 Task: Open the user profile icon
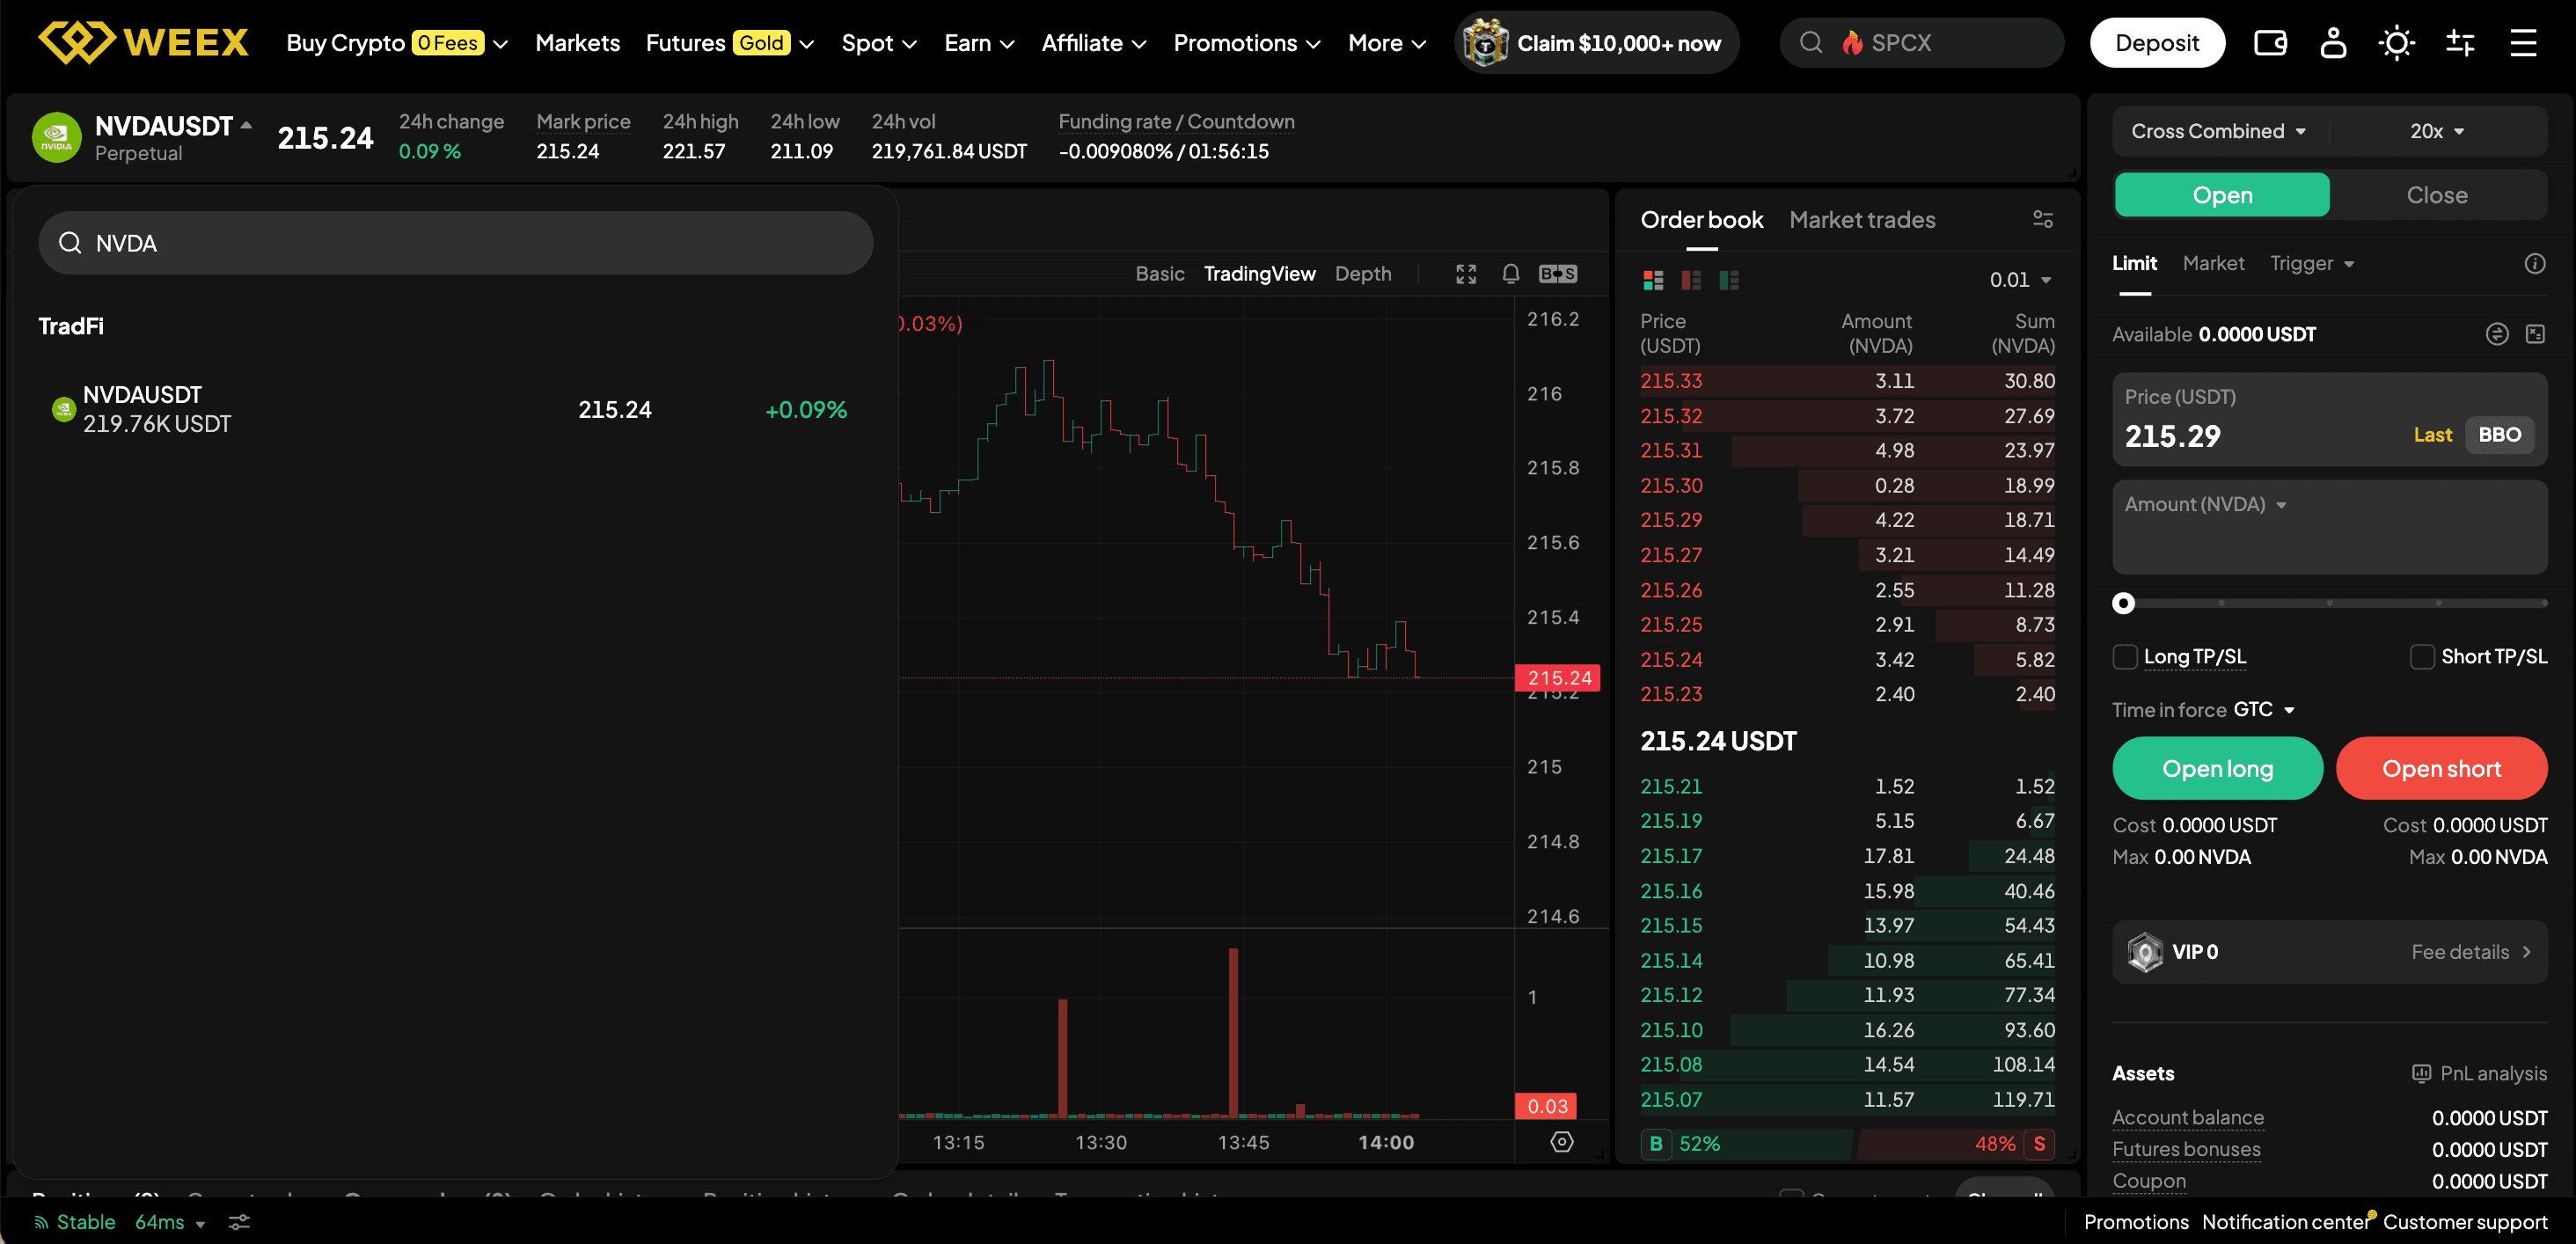coord(2333,43)
